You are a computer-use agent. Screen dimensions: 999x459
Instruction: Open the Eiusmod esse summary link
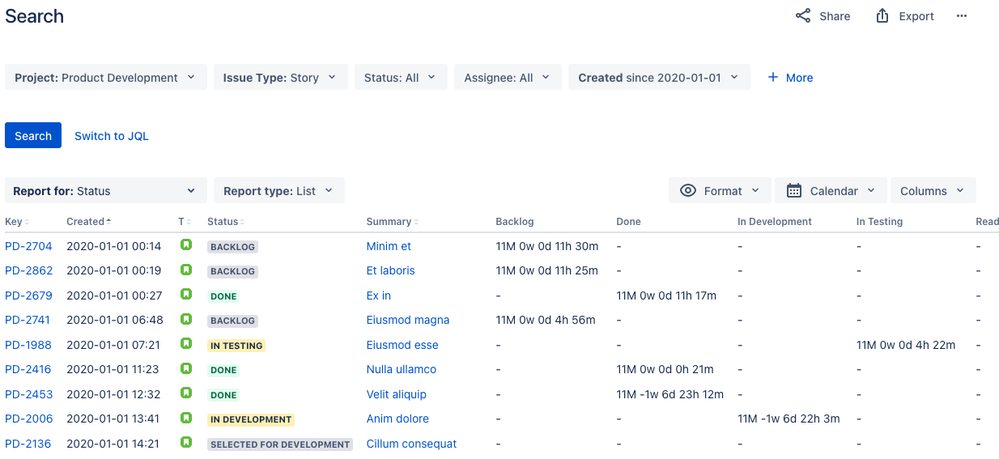(402, 345)
